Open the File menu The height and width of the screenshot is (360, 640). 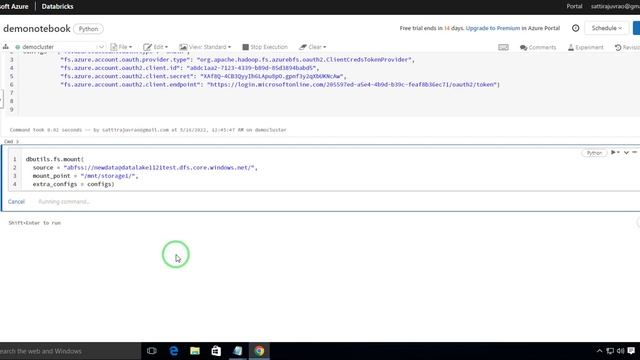(121, 47)
